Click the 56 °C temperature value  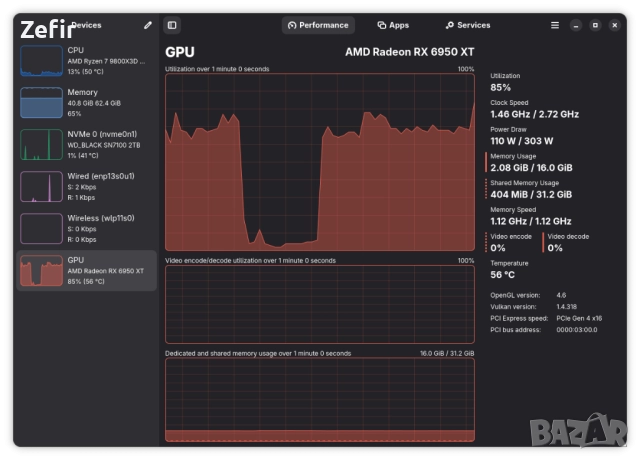[502, 275]
